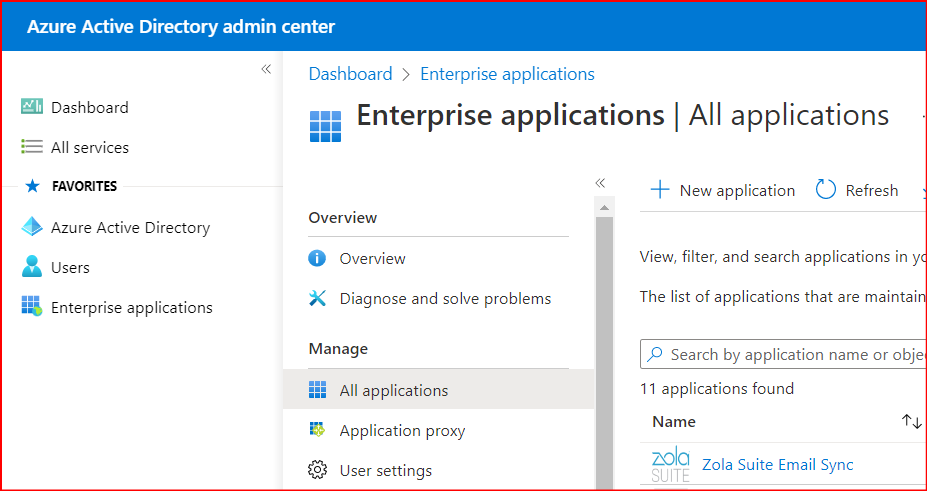Viewport: 927px width, 491px height.
Task: Click the Manage section heading
Action: (x=338, y=349)
